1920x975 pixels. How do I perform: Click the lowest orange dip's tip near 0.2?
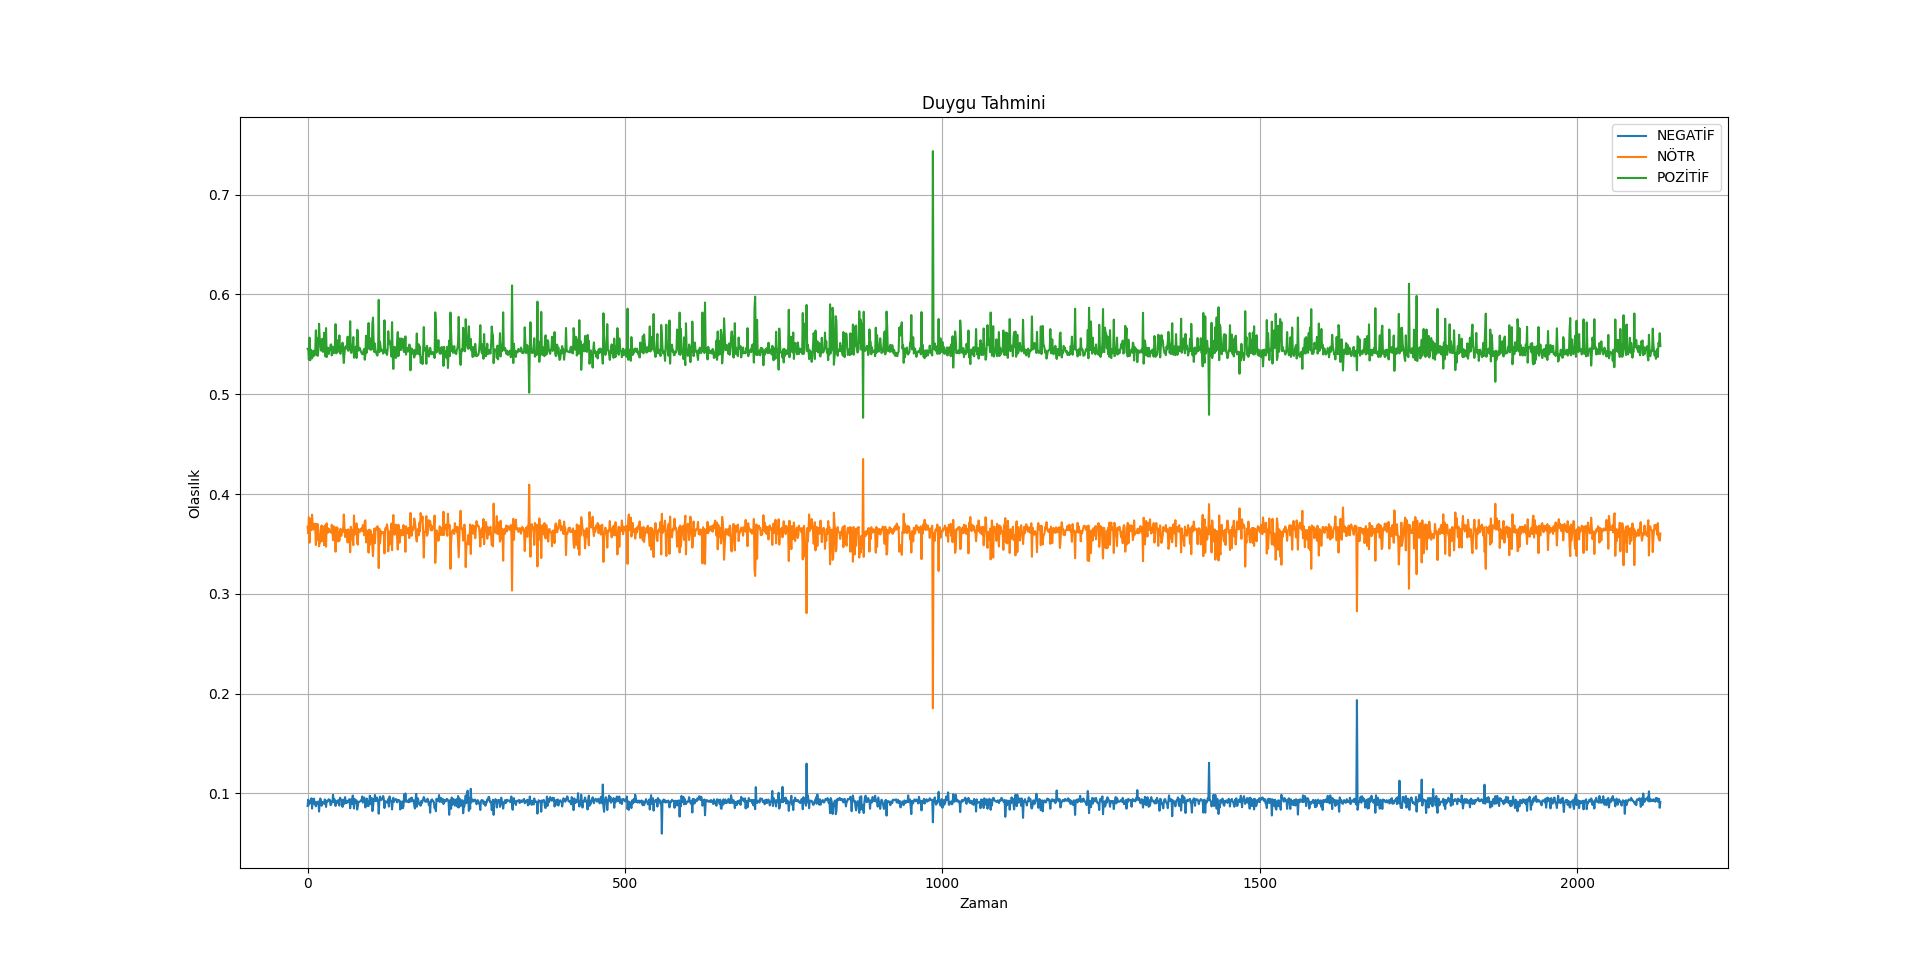(933, 708)
